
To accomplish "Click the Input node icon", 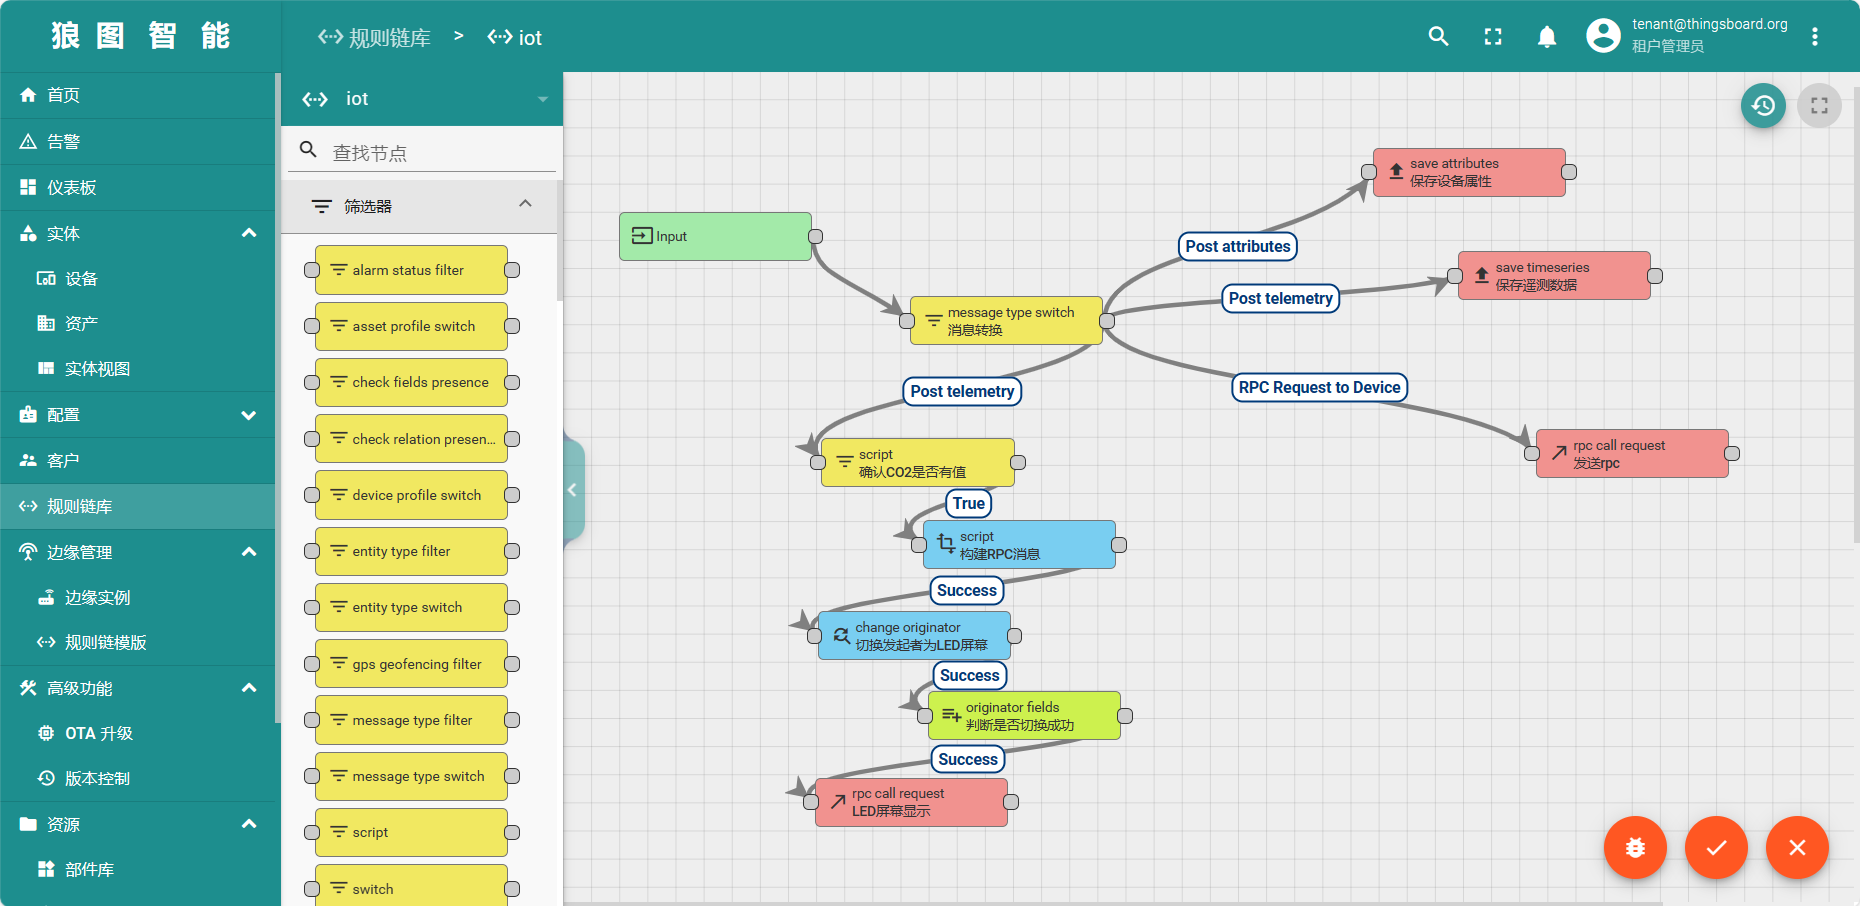I will click(642, 236).
